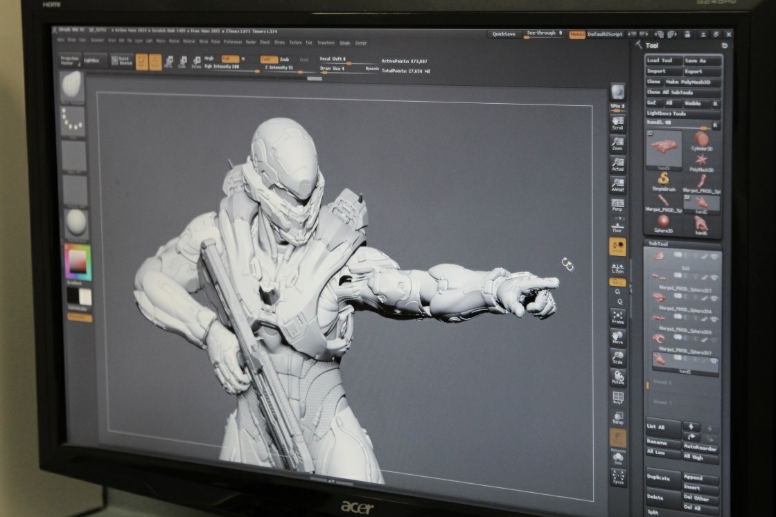Select the Move view icon in right shelf
776x517 pixels.
point(618,337)
